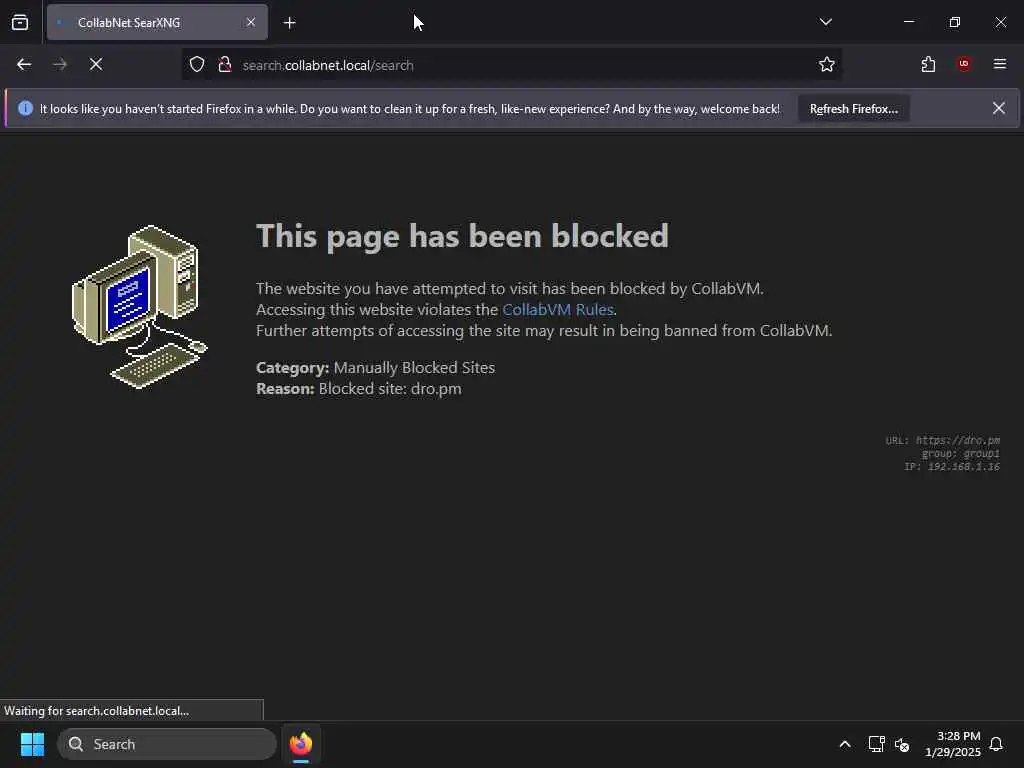
Task: Open a new tab with plus button
Action: pos(290,23)
